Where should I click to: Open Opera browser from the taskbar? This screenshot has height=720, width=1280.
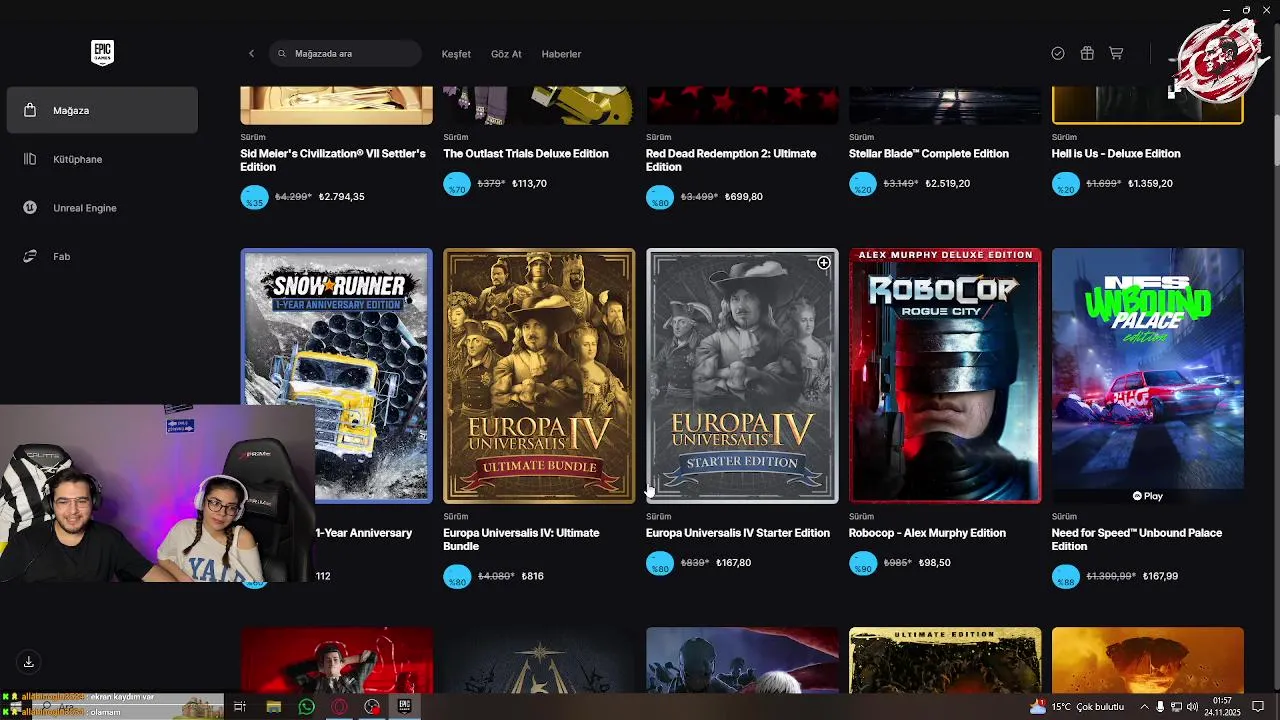pos(339,707)
